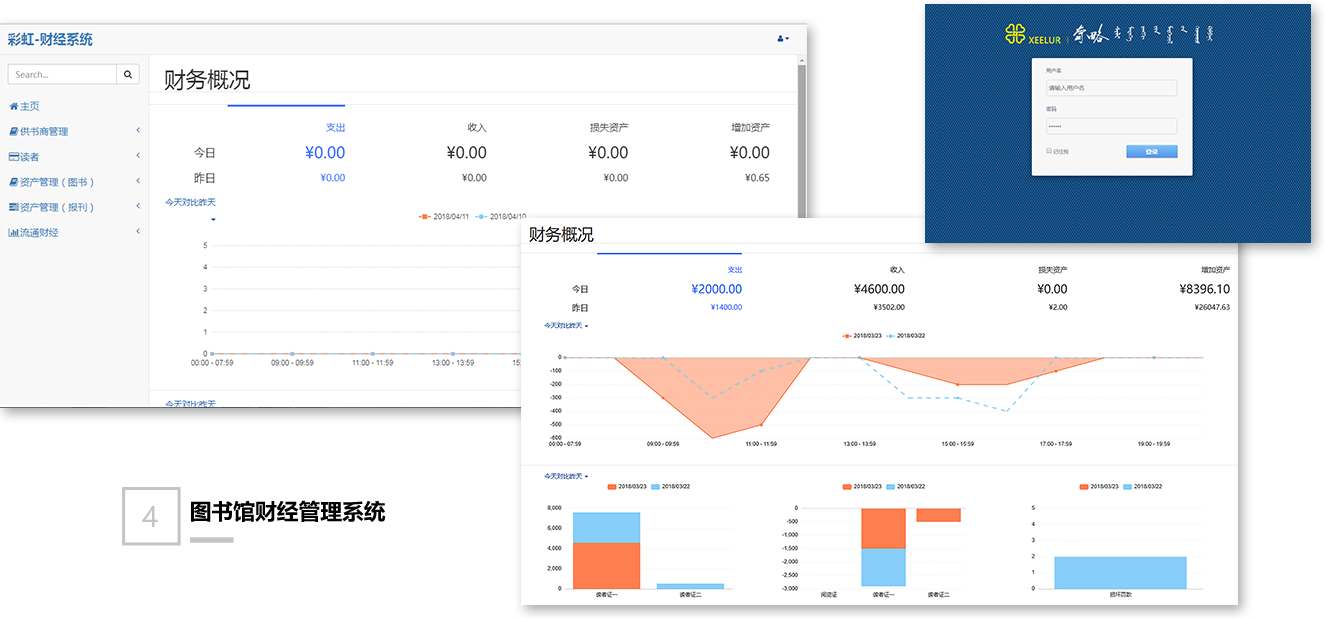Click the 图书馆财经管理系统 caption text
The height and width of the screenshot is (618, 1326).
tap(288, 513)
